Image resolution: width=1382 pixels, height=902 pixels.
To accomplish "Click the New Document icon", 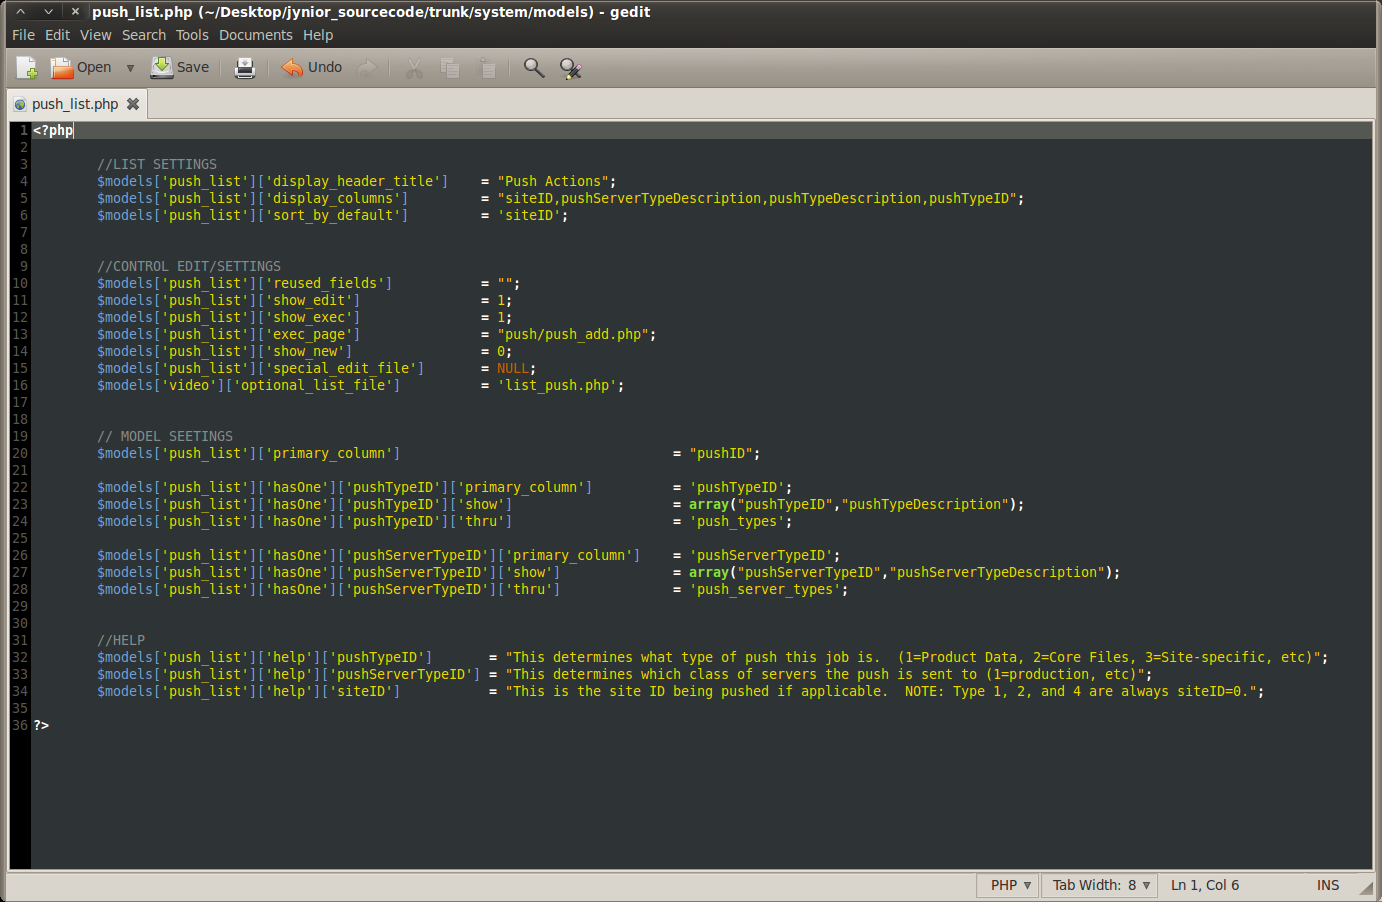I will (x=27, y=68).
